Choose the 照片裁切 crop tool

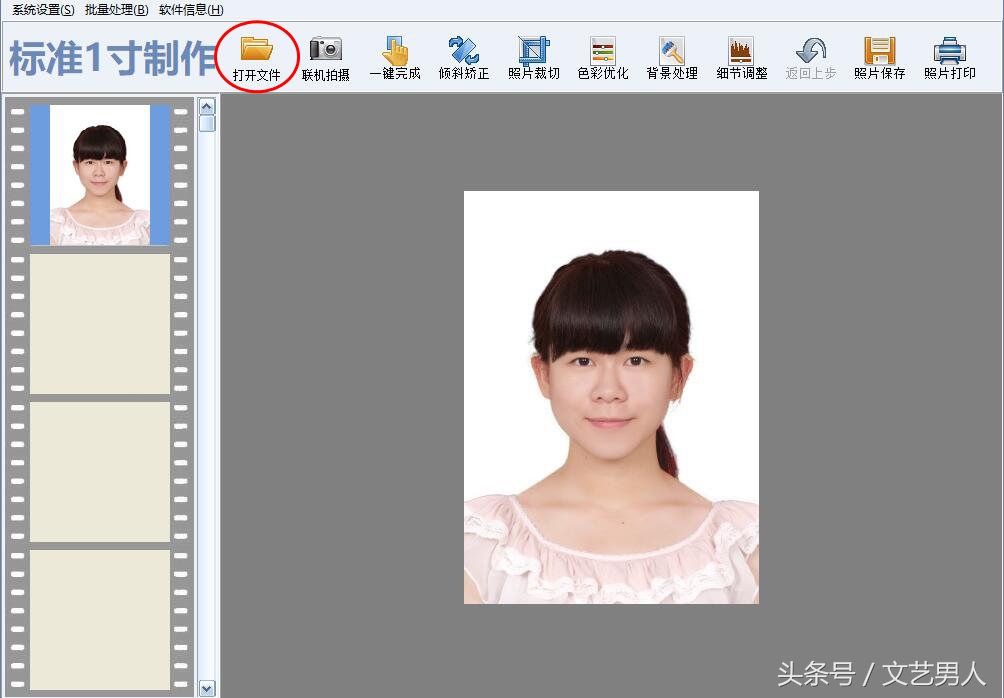click(x=533, y=58)
